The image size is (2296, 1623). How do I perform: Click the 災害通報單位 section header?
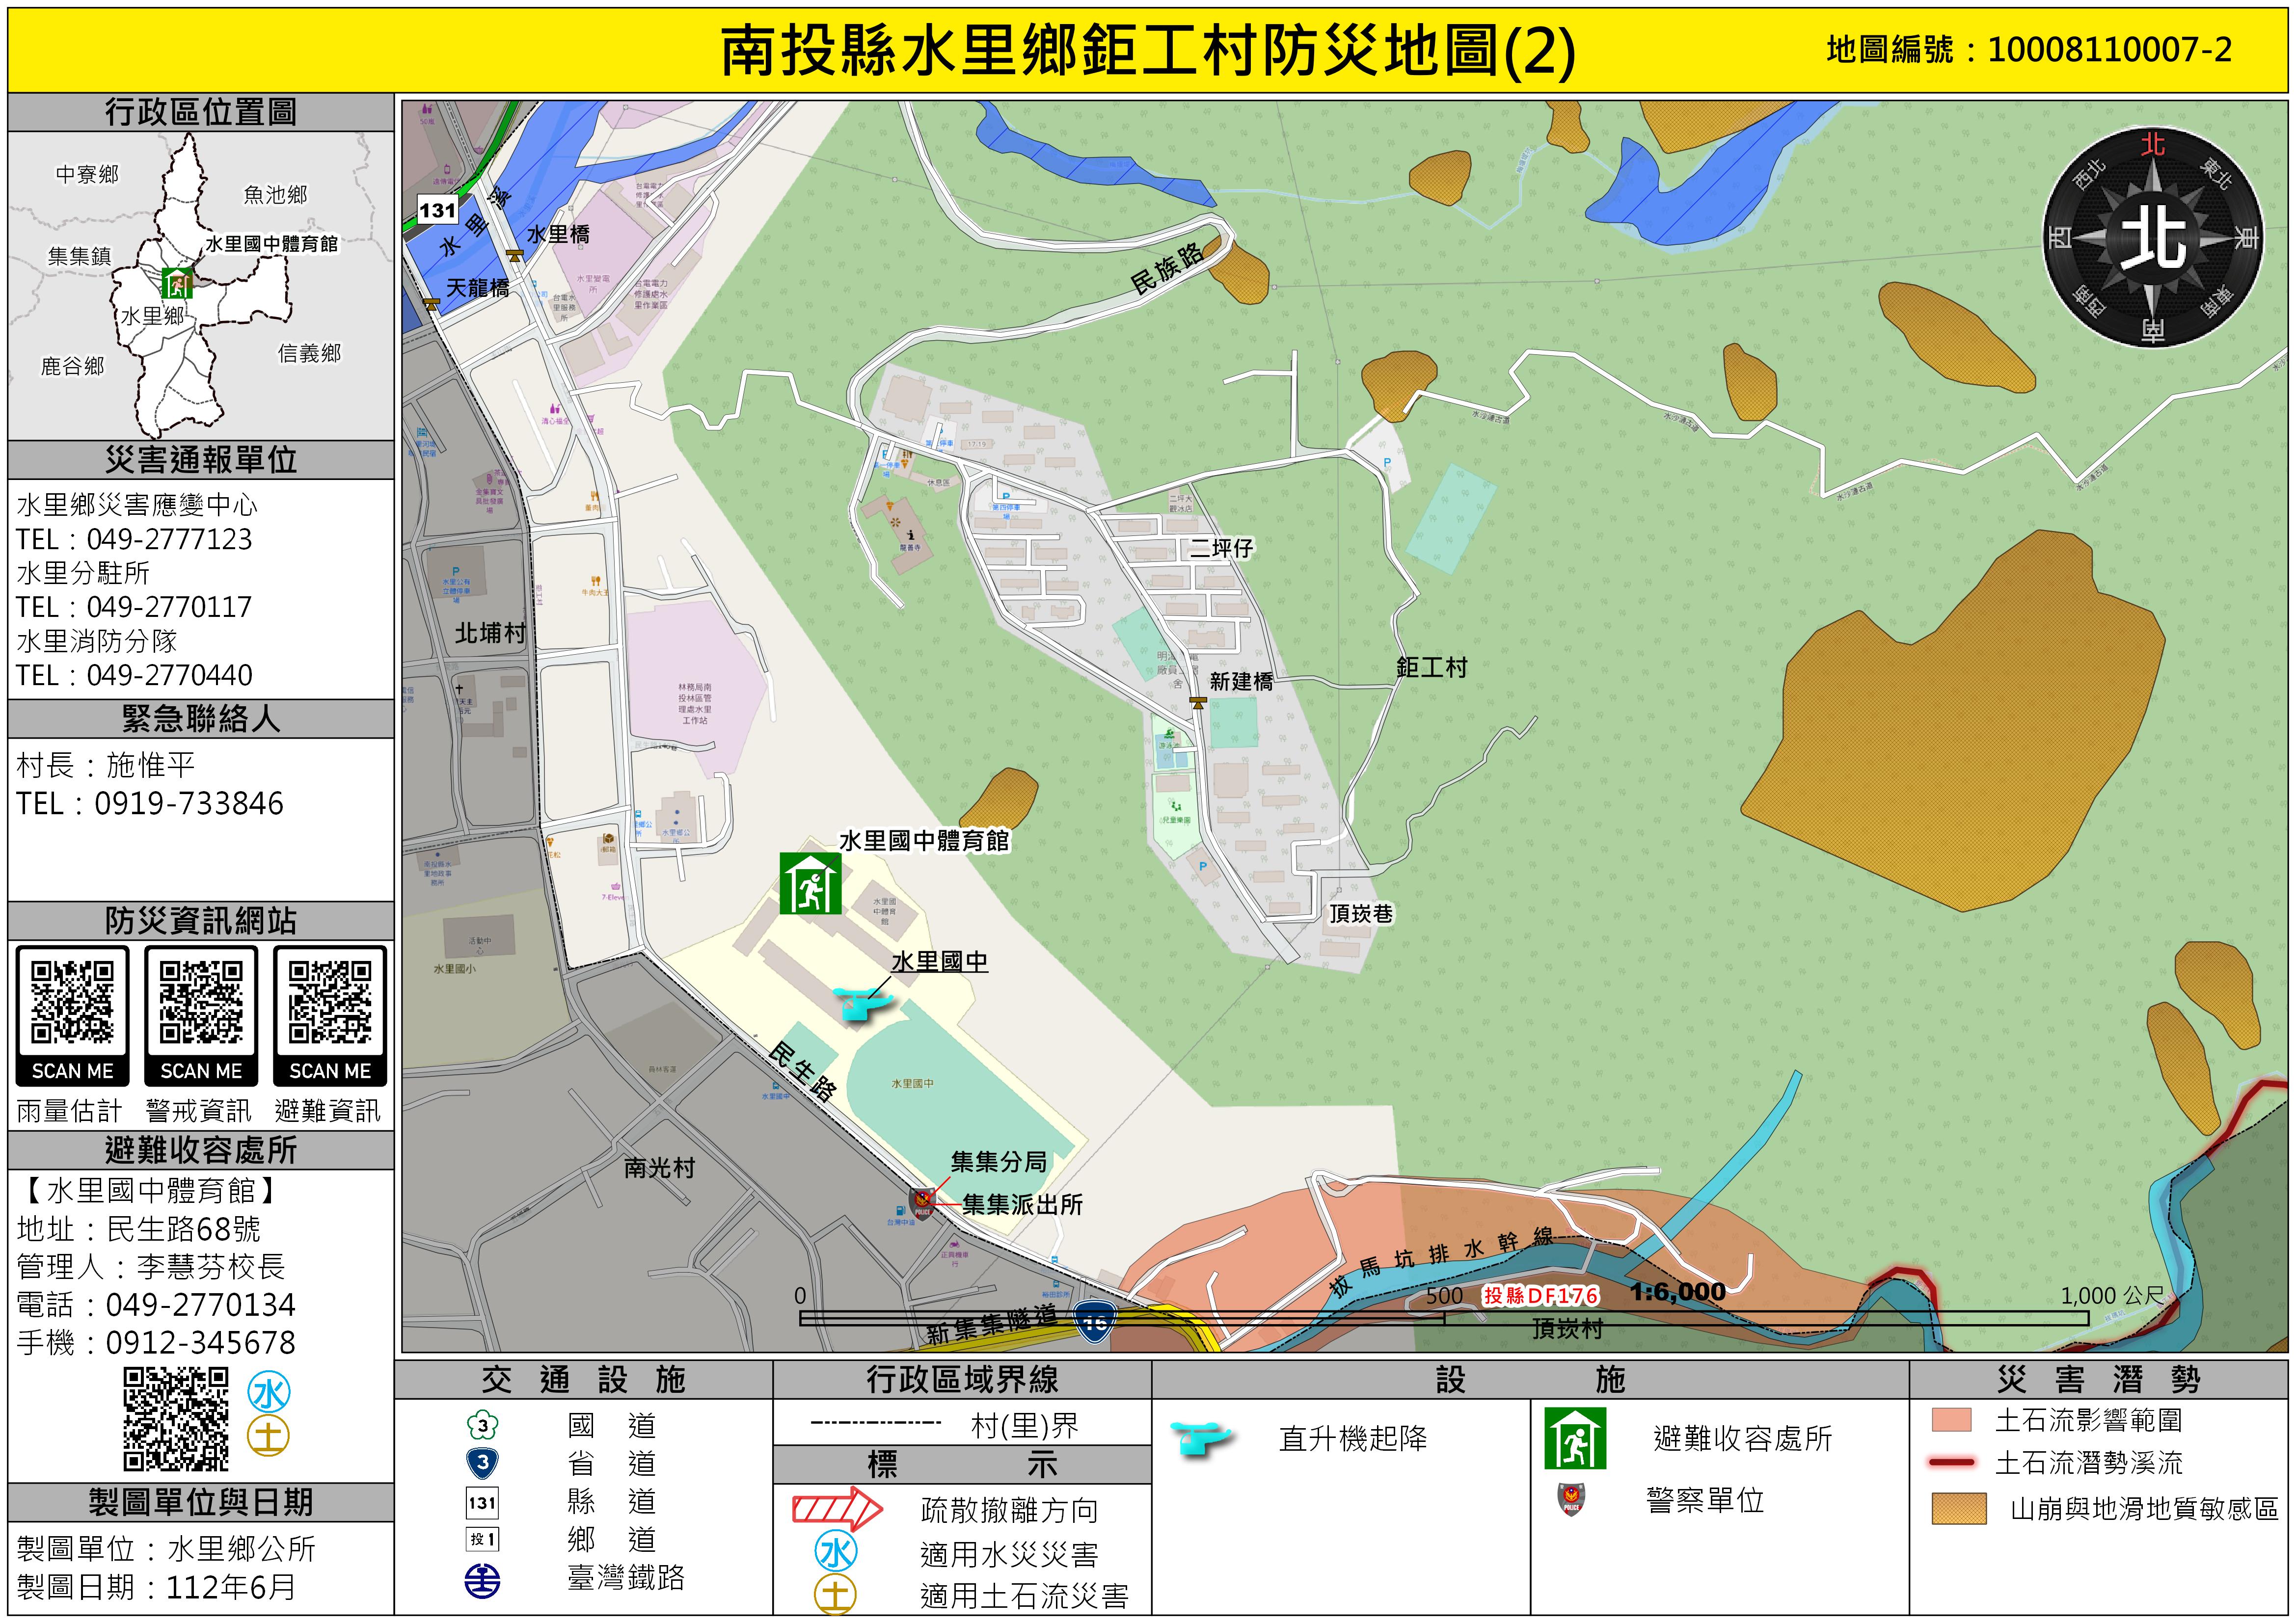201,460
